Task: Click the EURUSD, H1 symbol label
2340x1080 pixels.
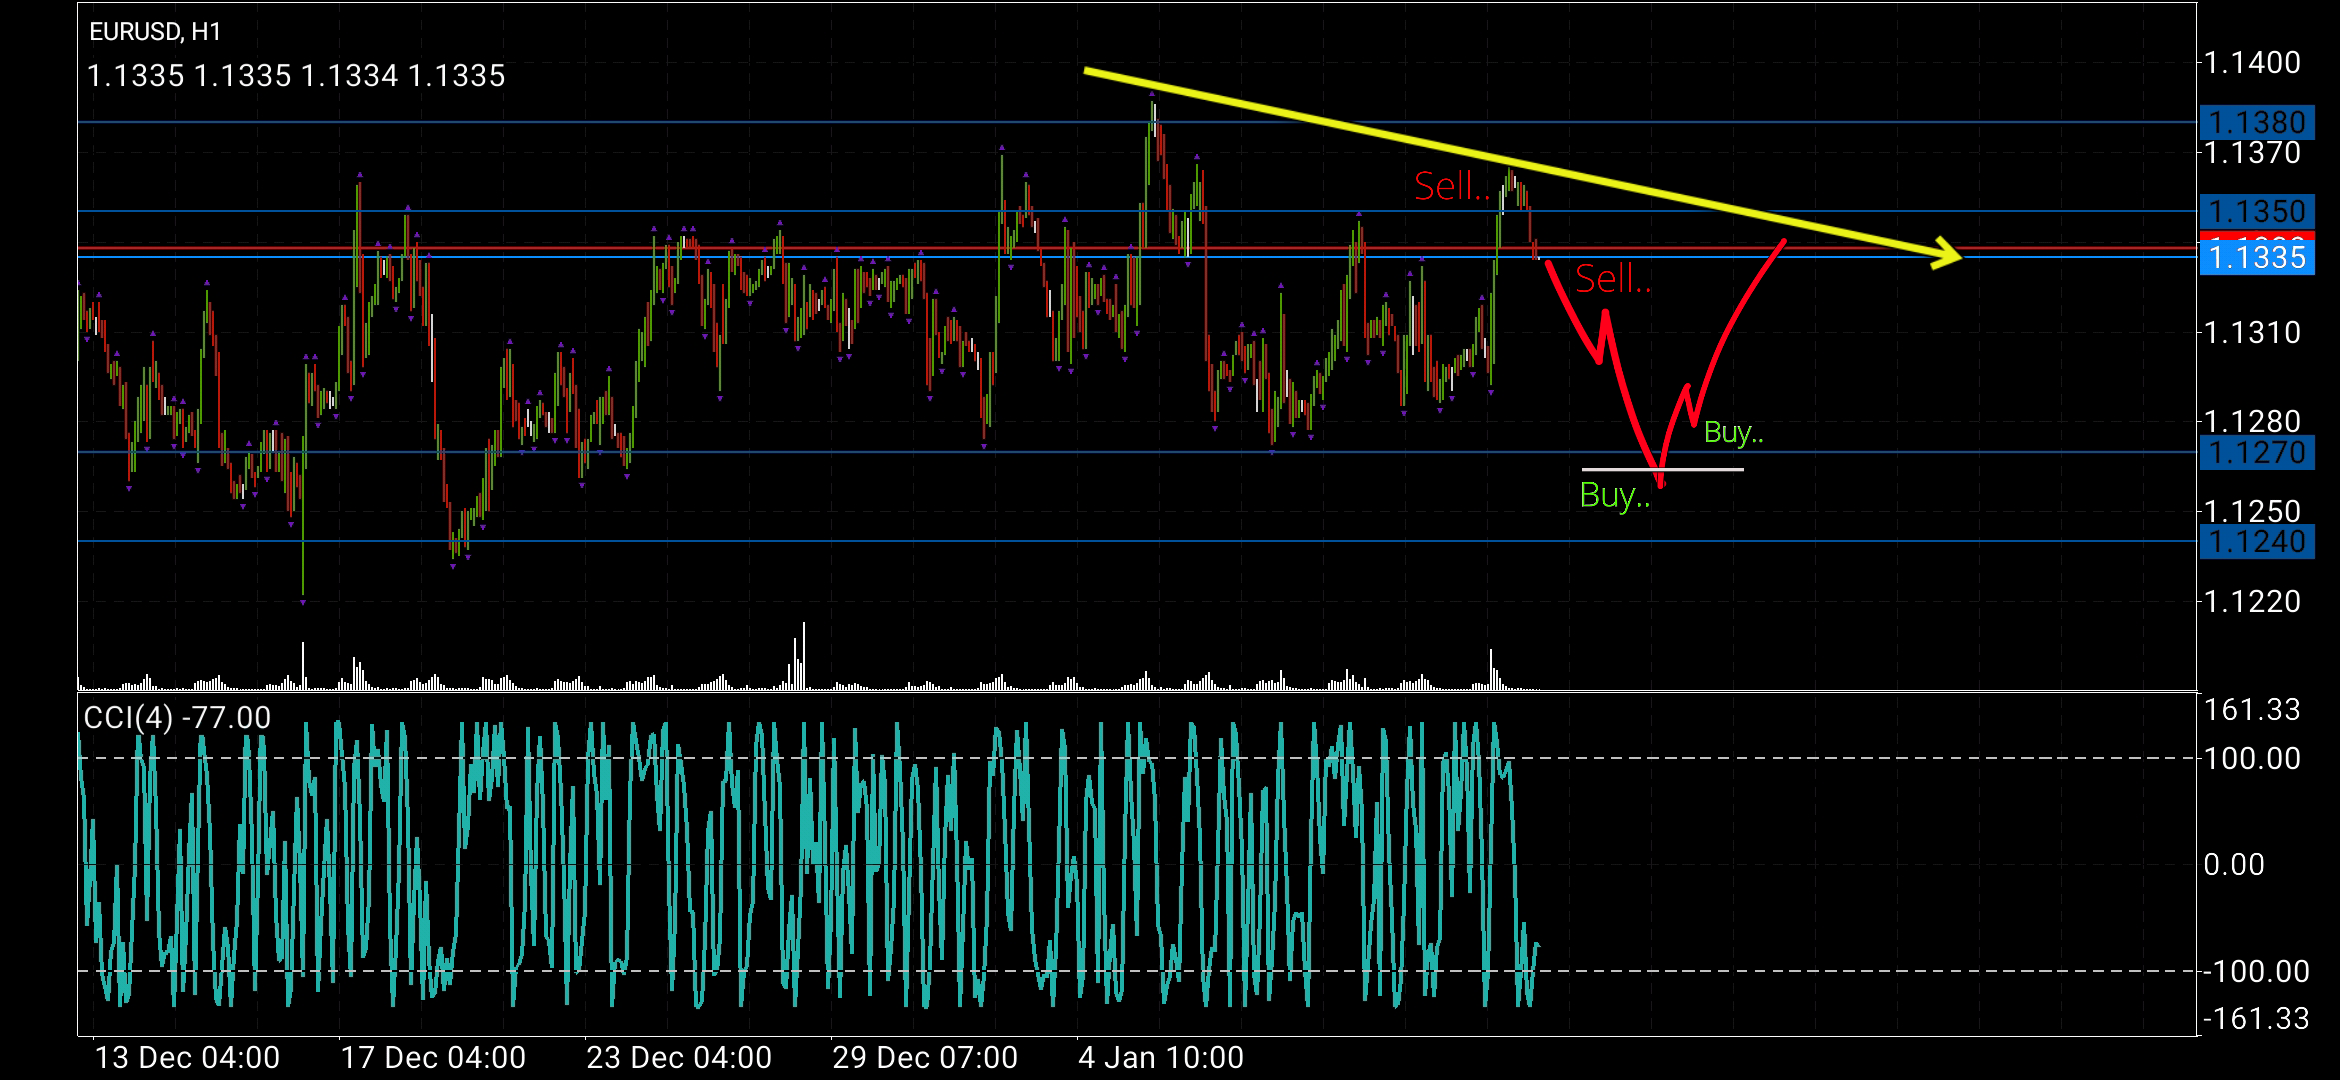Action: pyautogui.click(x=155, y=32)
